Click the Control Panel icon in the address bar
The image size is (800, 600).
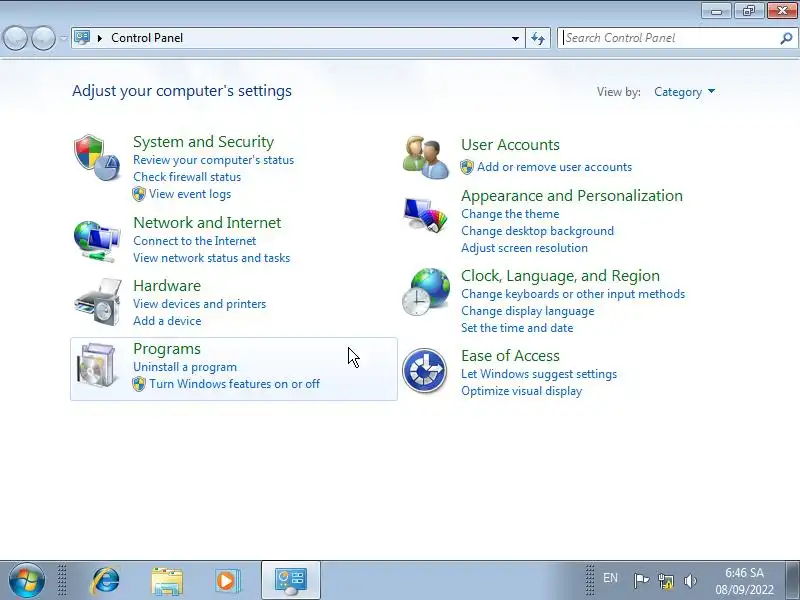82,37
